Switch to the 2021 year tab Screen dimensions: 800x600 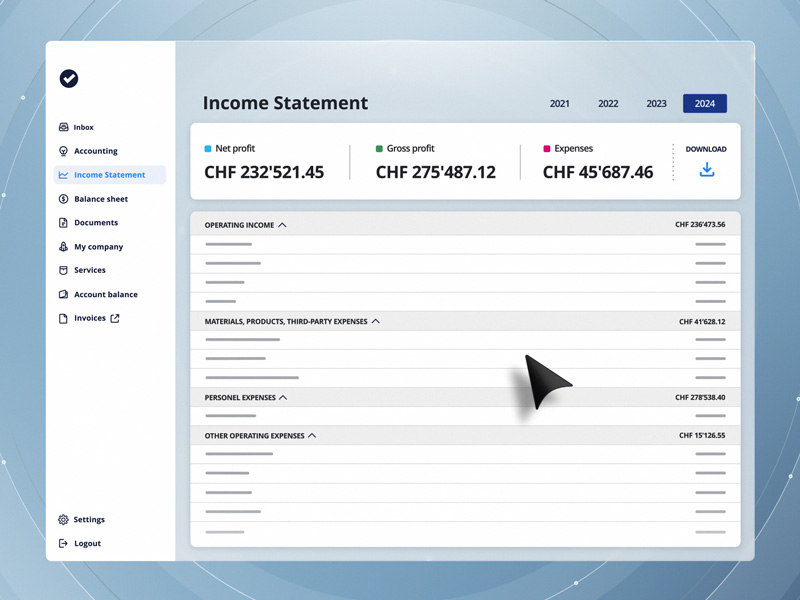click(x=560, y=104)
